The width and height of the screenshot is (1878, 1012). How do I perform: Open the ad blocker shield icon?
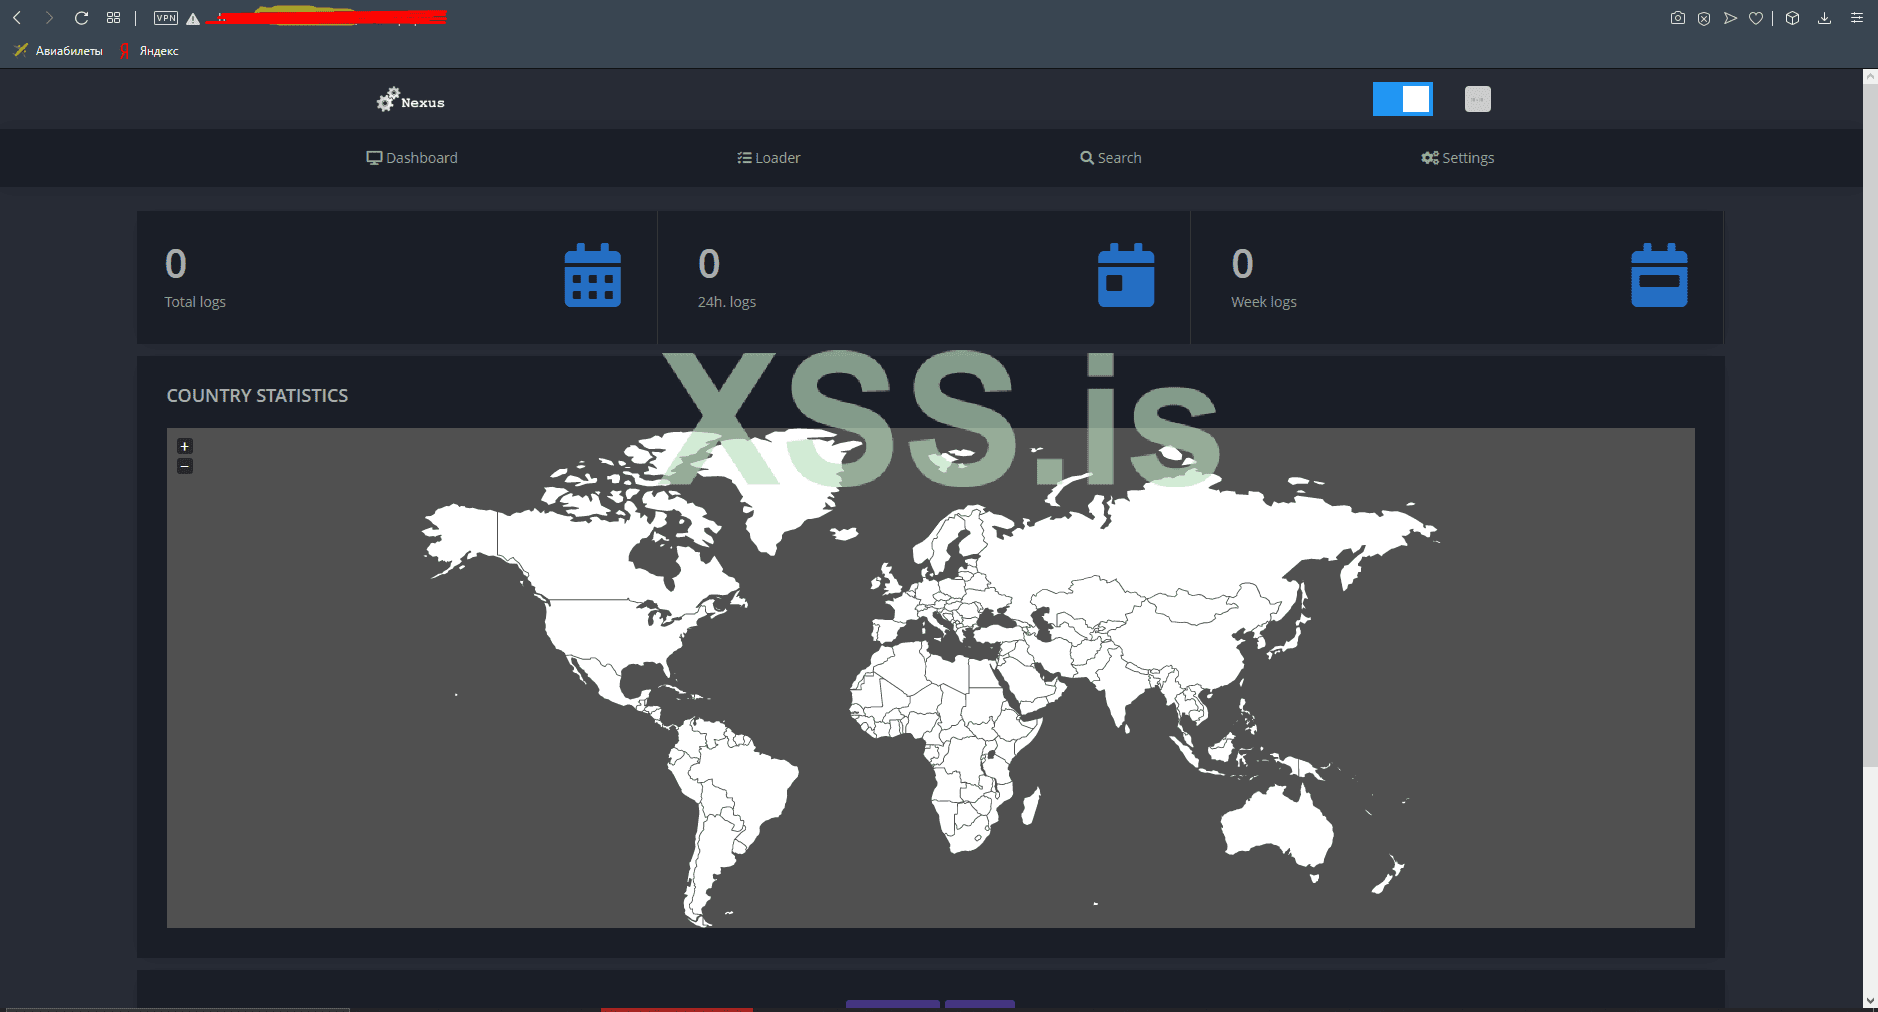(1704, 18)
